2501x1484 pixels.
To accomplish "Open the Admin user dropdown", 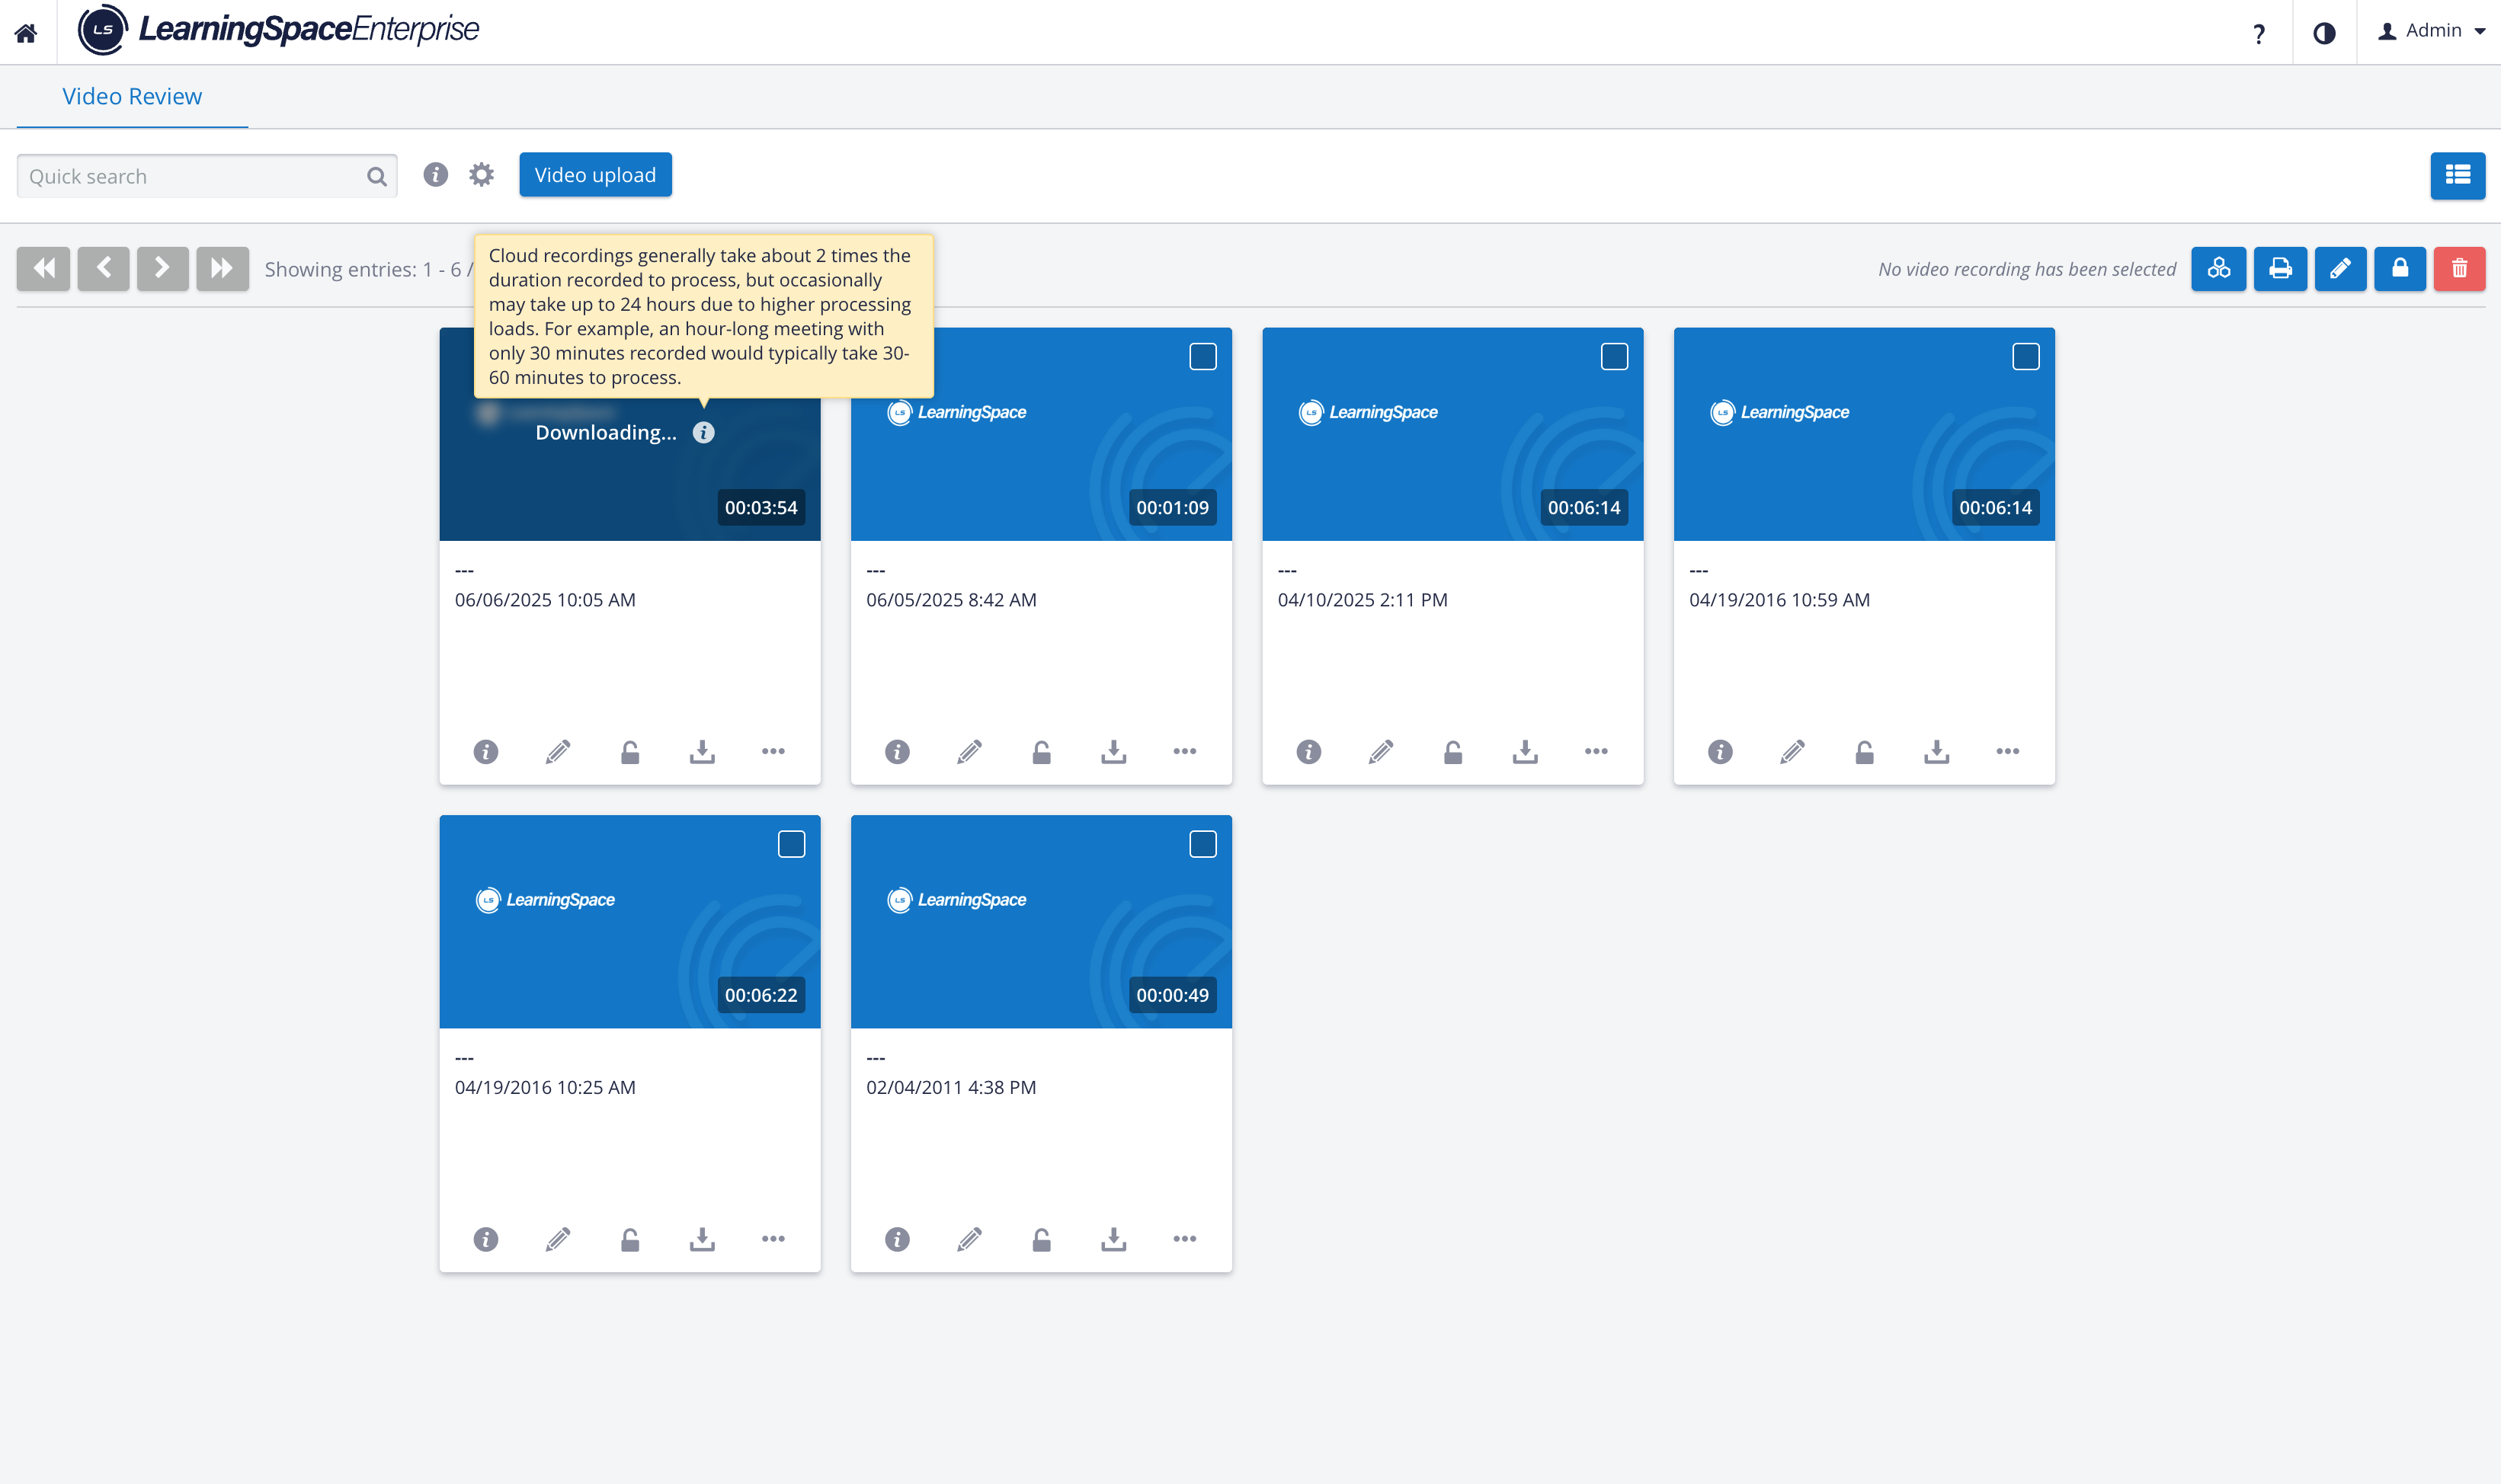I will click(2431, 31).
